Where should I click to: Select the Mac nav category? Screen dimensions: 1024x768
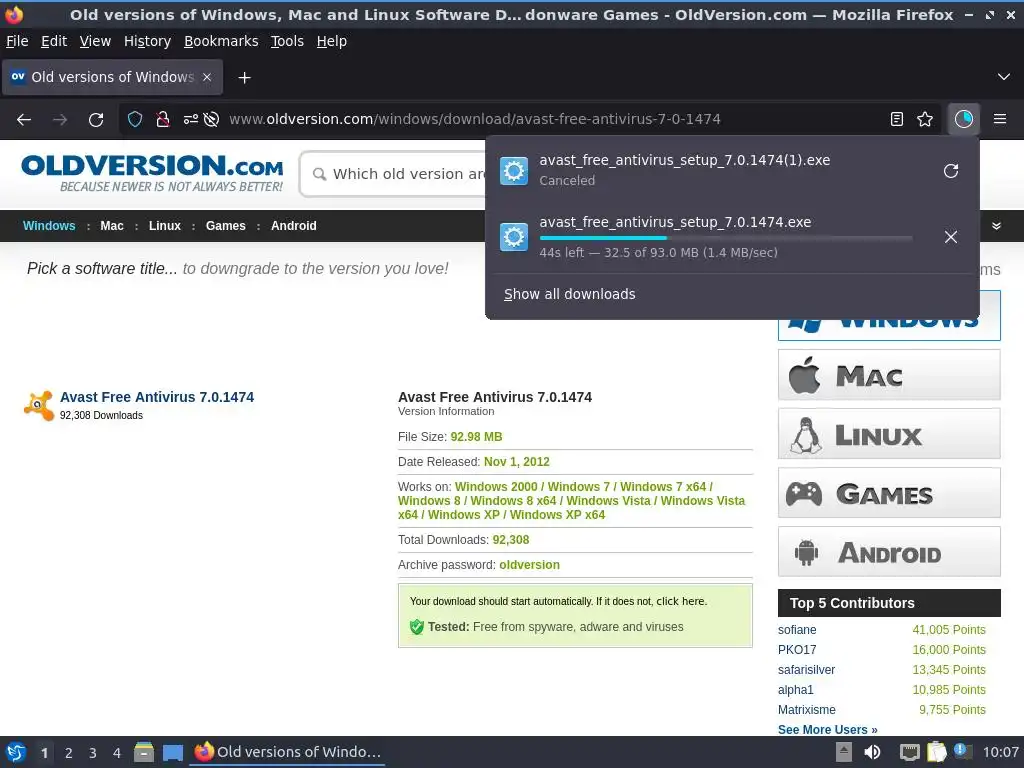[x=112, y=226]
